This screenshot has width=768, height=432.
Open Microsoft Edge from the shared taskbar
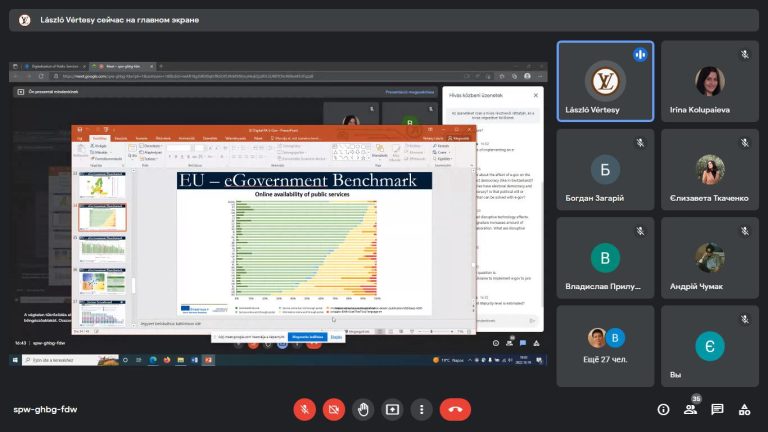153,360
